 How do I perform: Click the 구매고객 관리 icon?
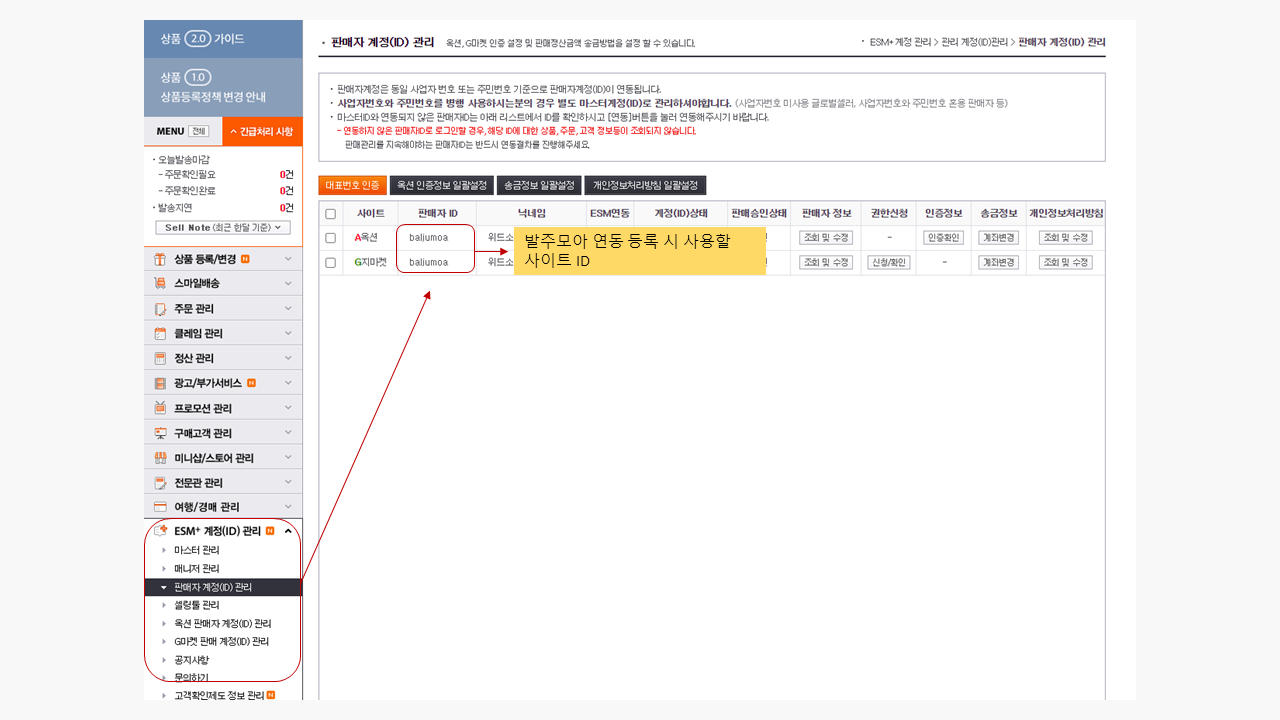(160, 433)
